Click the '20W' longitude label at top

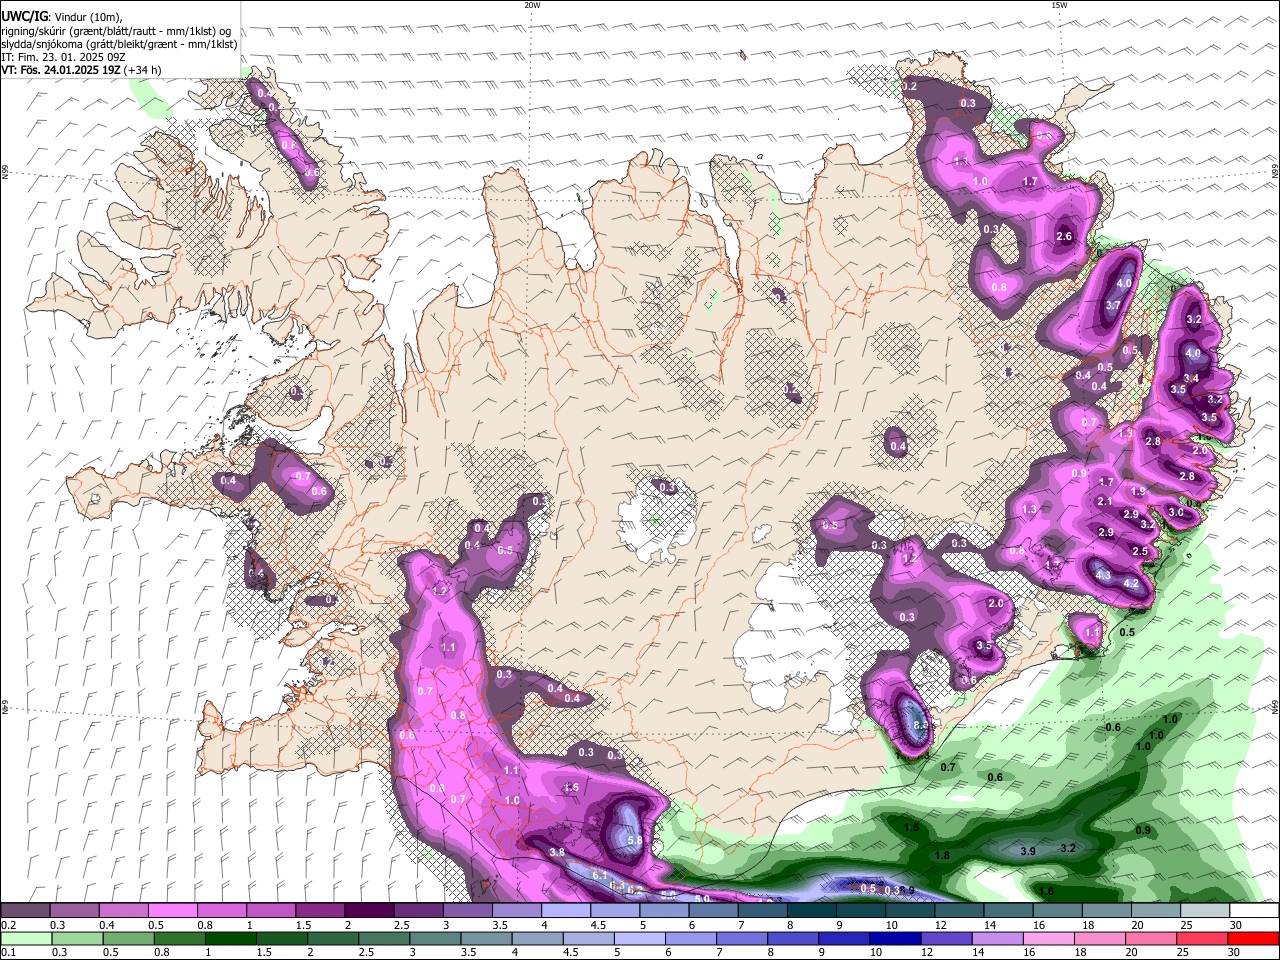tap(532, 5)
